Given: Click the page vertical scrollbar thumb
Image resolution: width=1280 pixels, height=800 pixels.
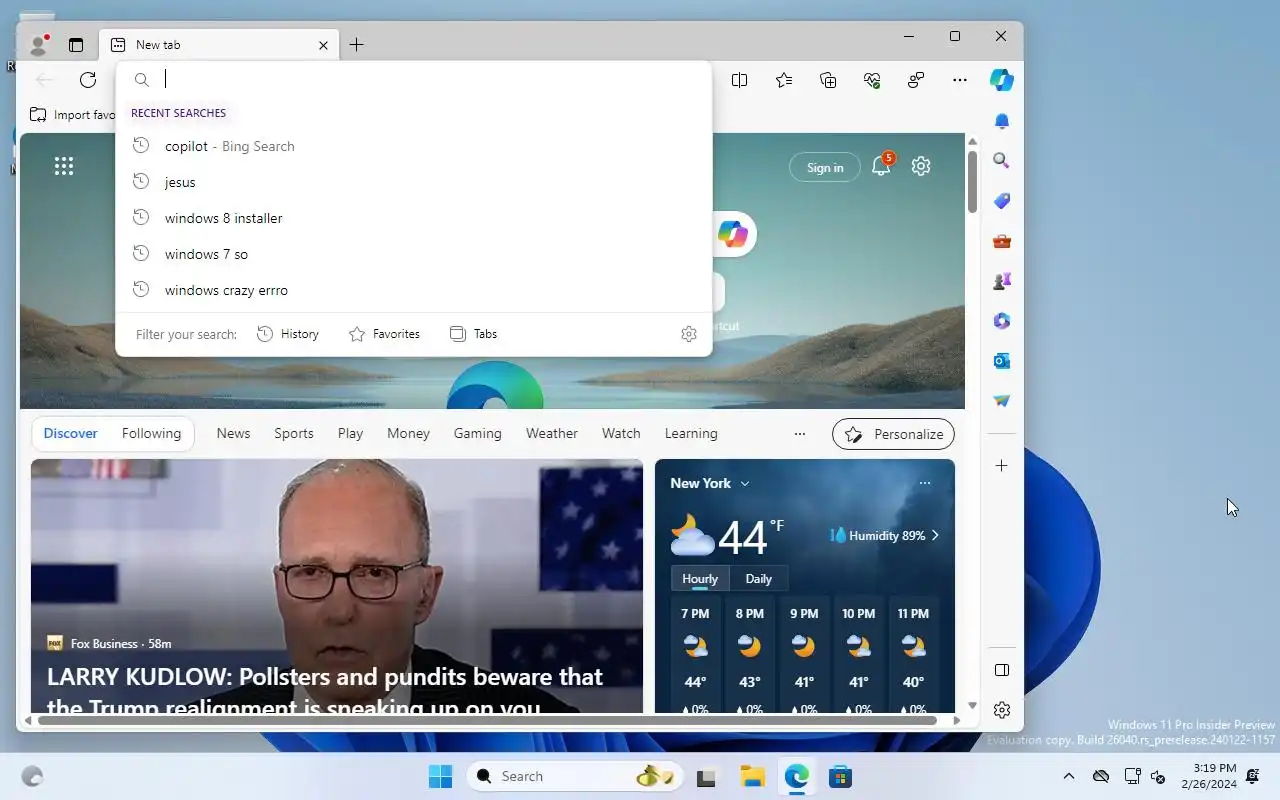Looking at the screenshot, I should tap(972, 181).
